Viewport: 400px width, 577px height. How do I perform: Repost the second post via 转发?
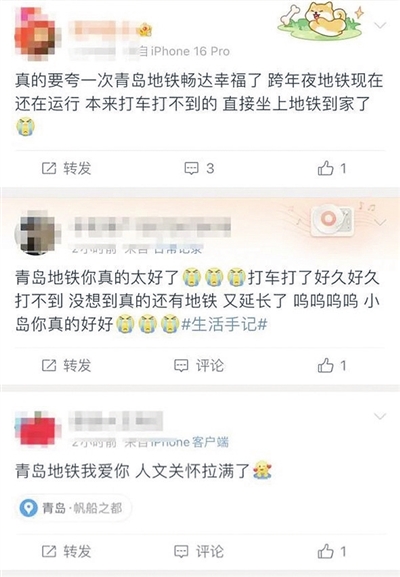(x=66, y=365)
